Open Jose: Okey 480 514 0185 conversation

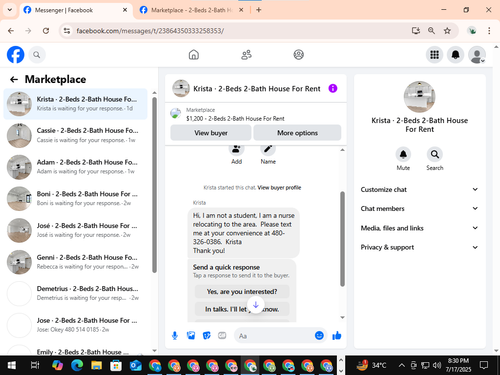75,325
